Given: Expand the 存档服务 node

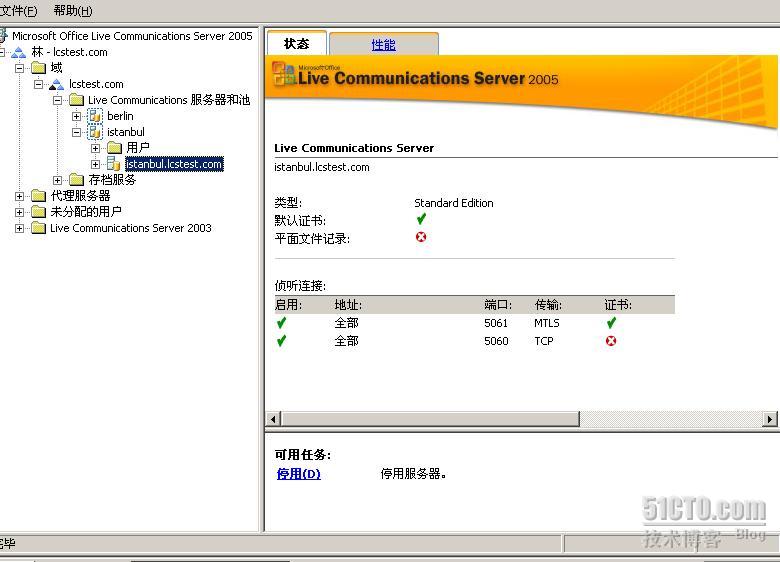Looking at the screenshot, I should 57,180.
